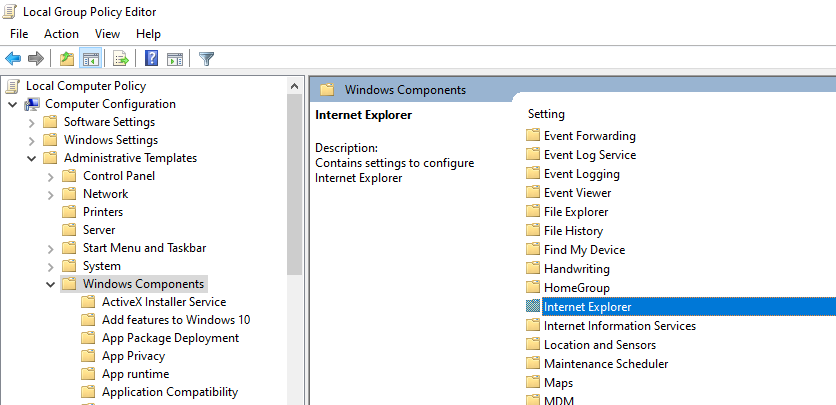This screenshot has height=405, width=836.
Task: Collapse the Administrative Templates node
Action: coord(31,158)
